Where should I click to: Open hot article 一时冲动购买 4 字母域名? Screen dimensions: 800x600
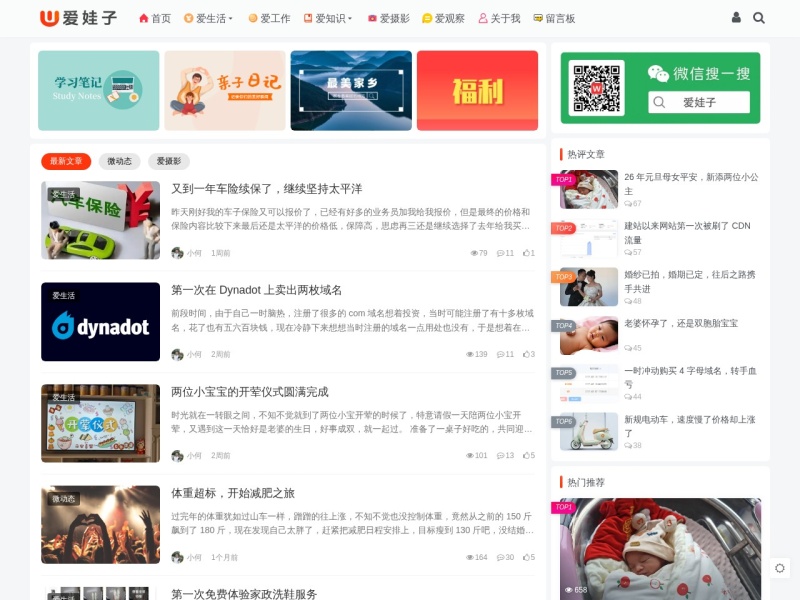[690, 378]
